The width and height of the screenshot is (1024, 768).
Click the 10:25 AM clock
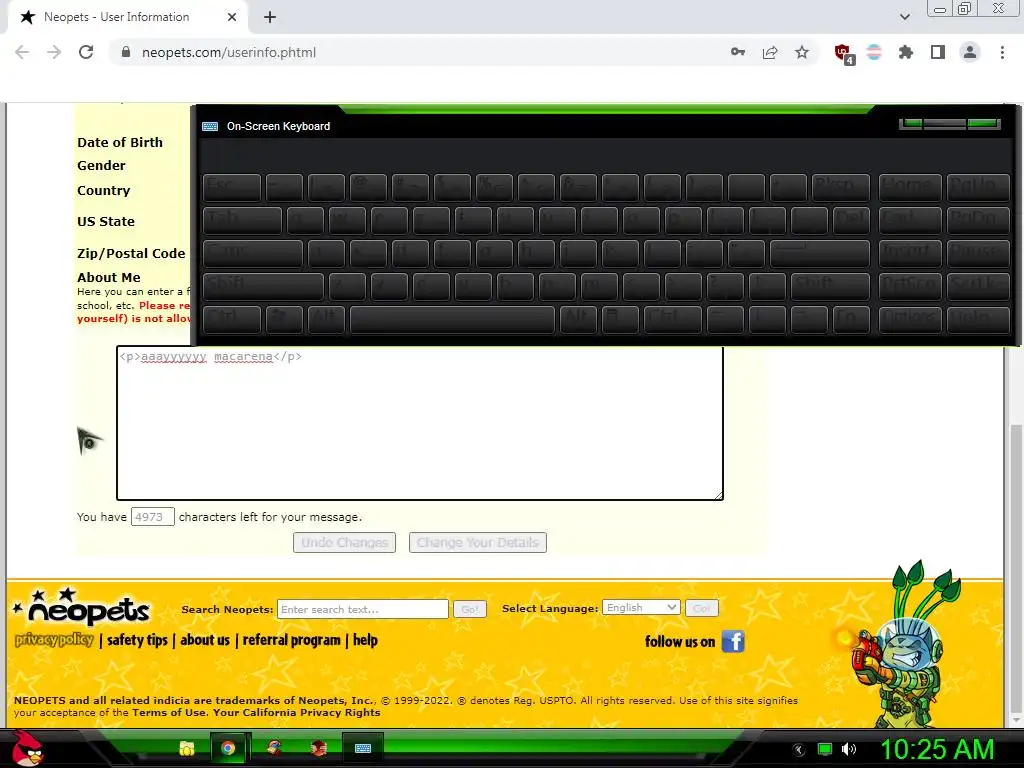coord(938,750)
